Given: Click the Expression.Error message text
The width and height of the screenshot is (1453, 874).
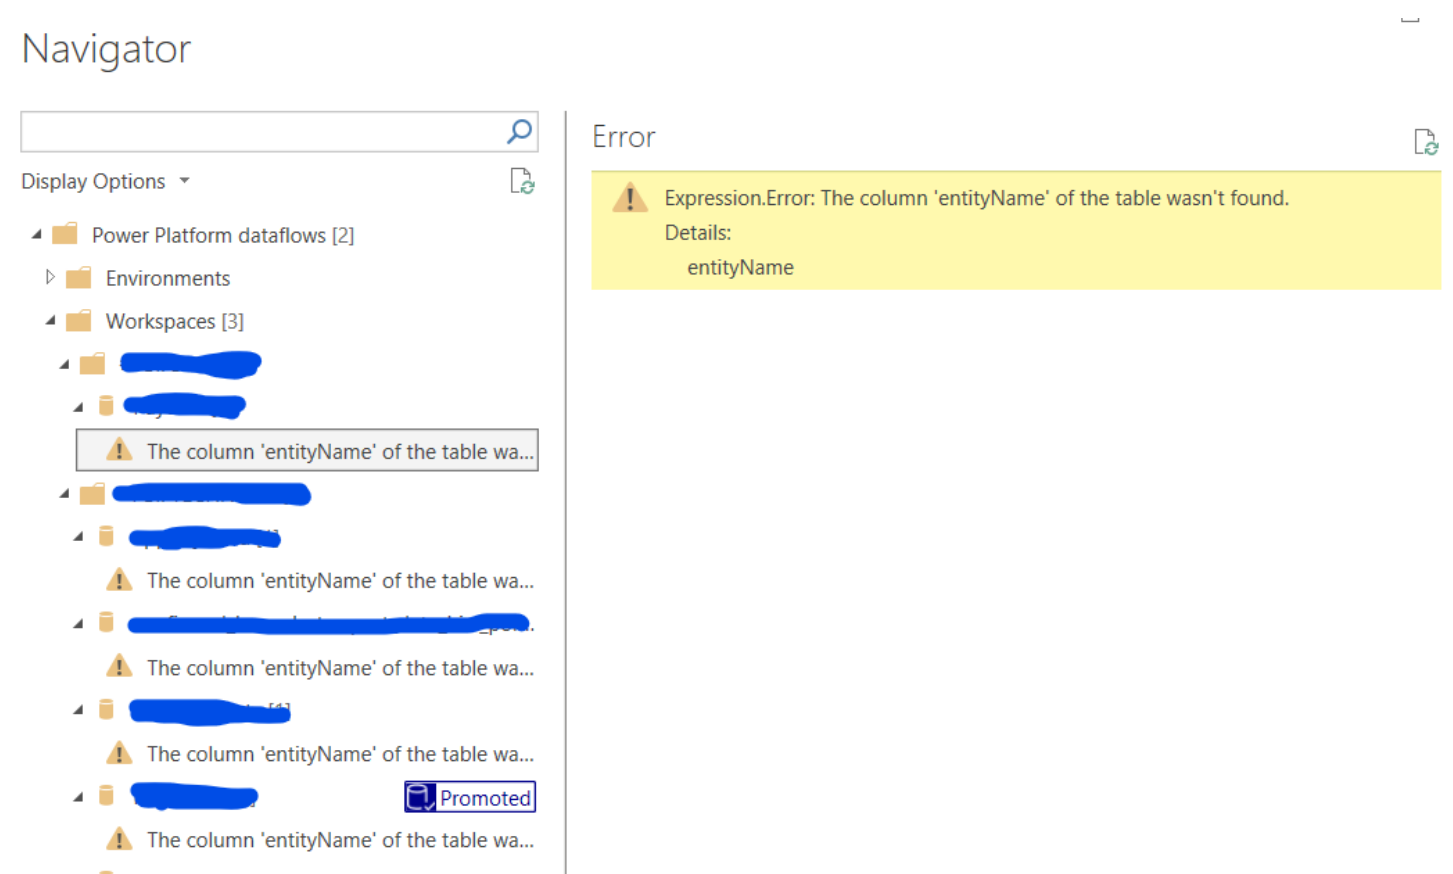Looking at the screenshot, I should pyautogui.click(x=976, y=198).
